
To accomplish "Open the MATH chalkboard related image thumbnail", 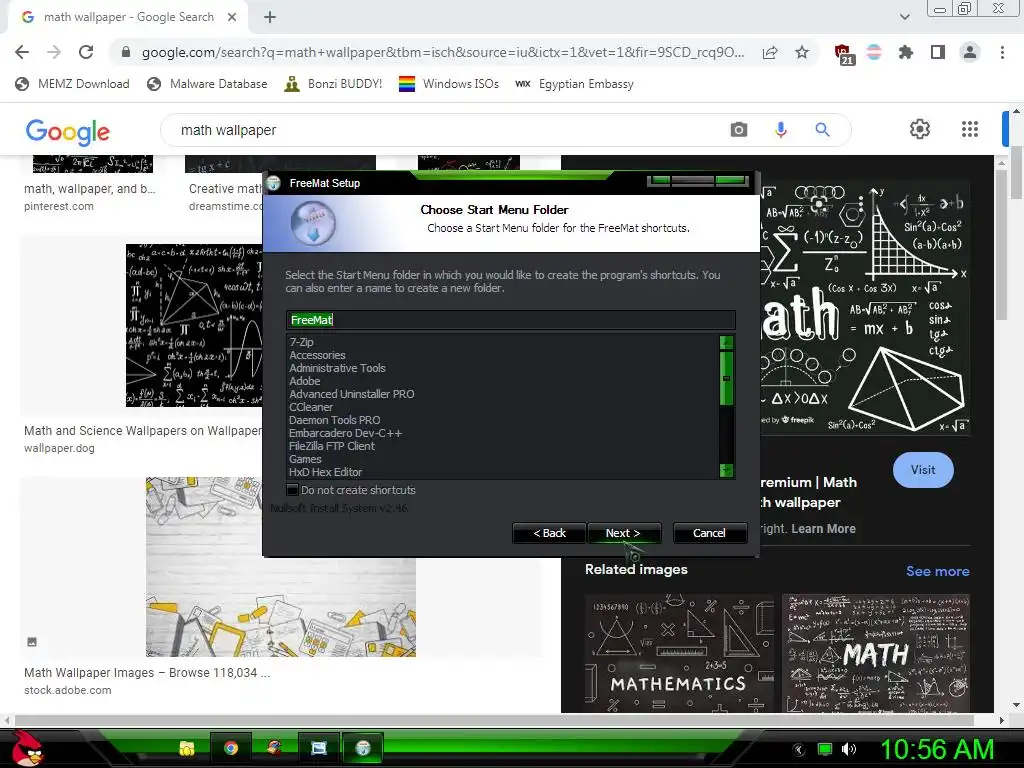I will click(876, 652).
